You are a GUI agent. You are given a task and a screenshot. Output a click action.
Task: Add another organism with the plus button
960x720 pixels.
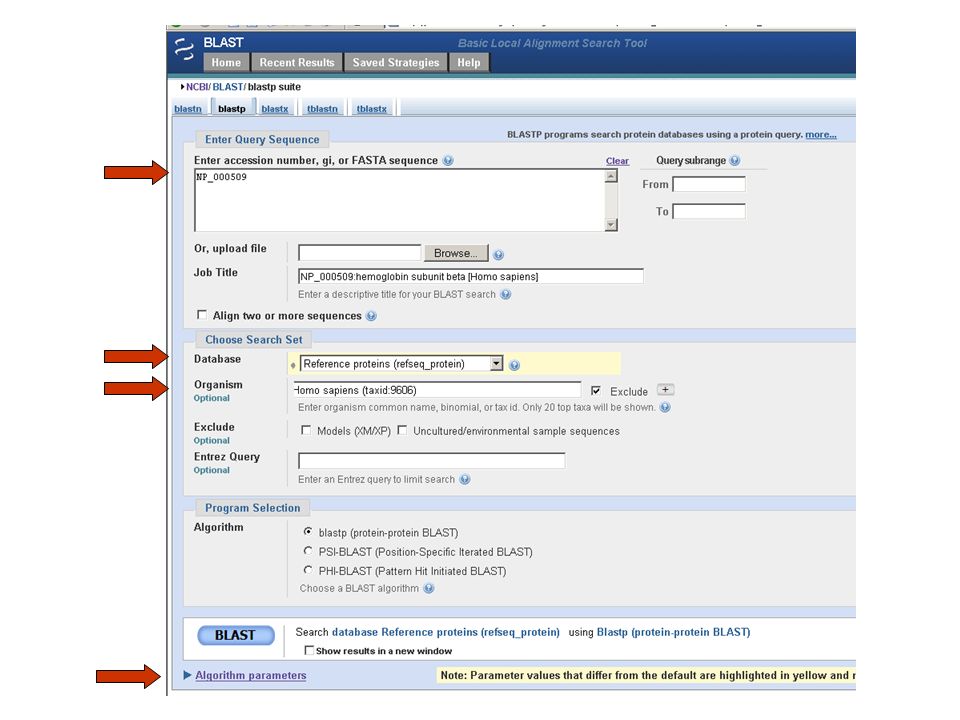(666, 390)
